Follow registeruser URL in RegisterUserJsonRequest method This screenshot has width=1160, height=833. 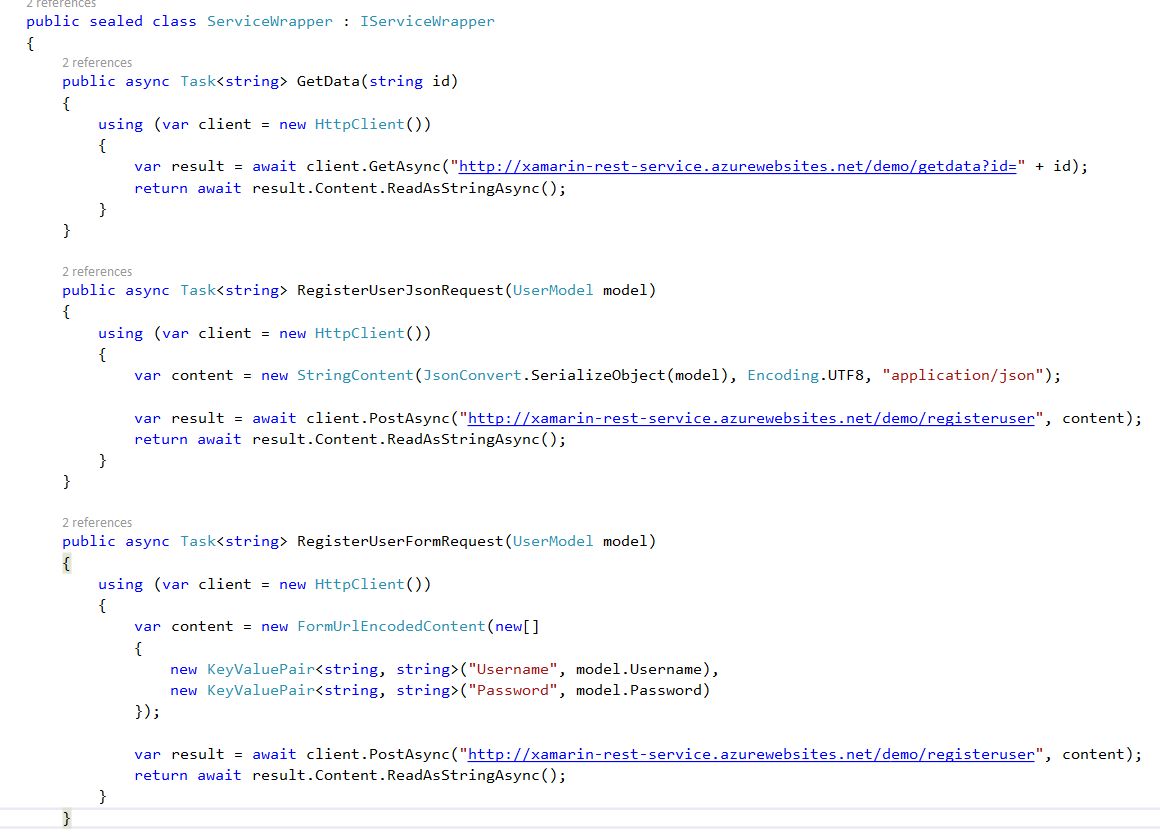click(x=751, y=418)
